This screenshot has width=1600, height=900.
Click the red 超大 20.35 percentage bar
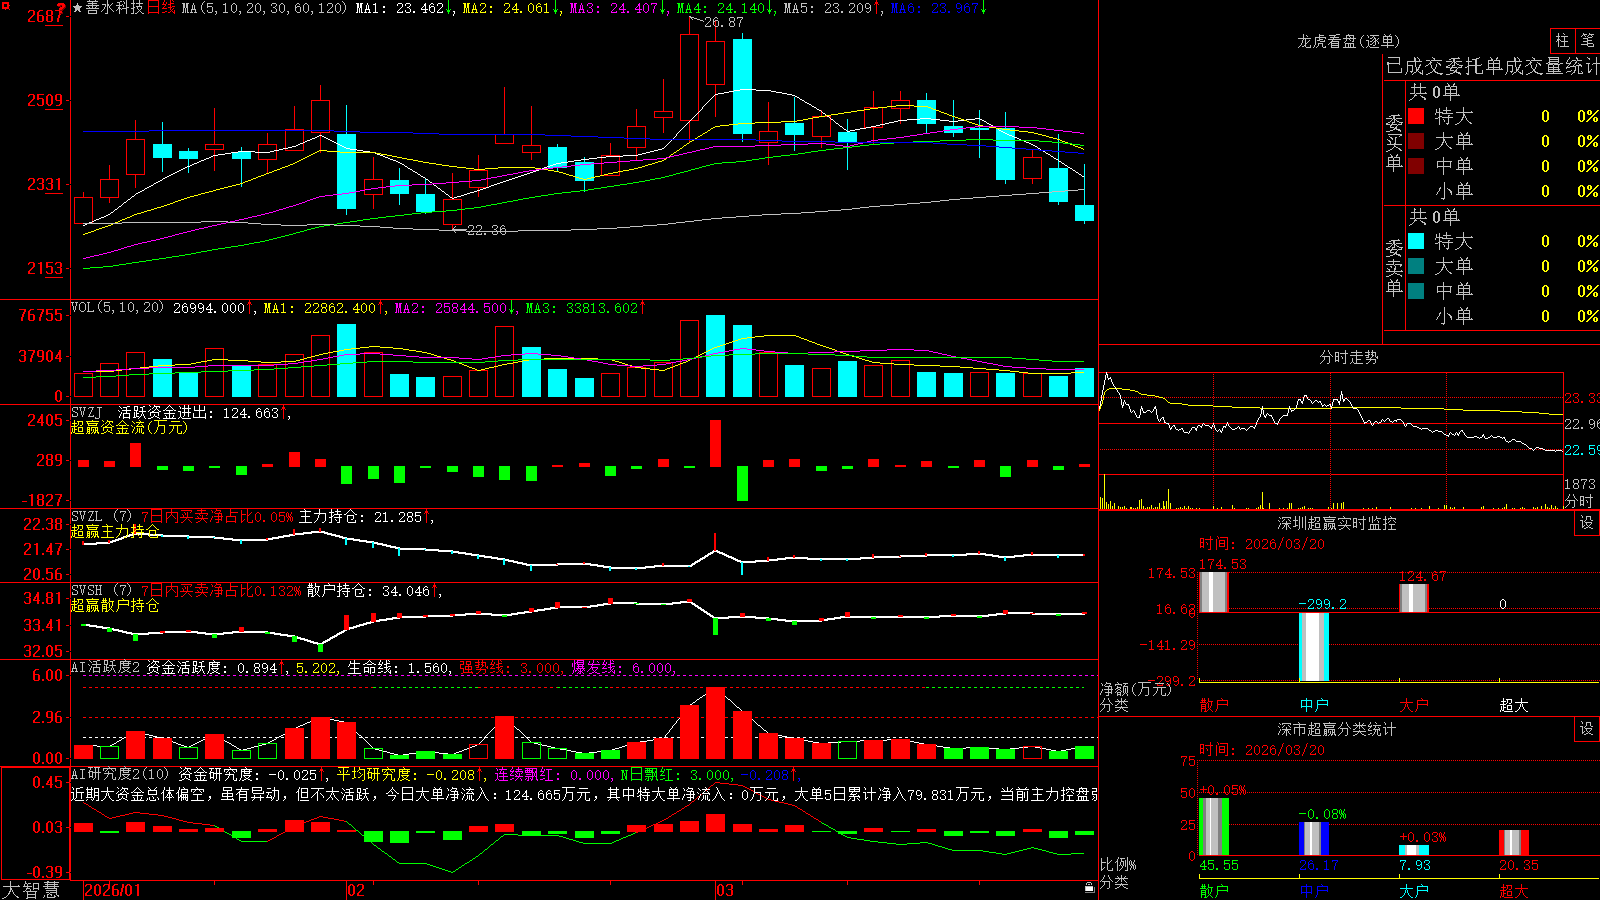(x=1513, y=842)
